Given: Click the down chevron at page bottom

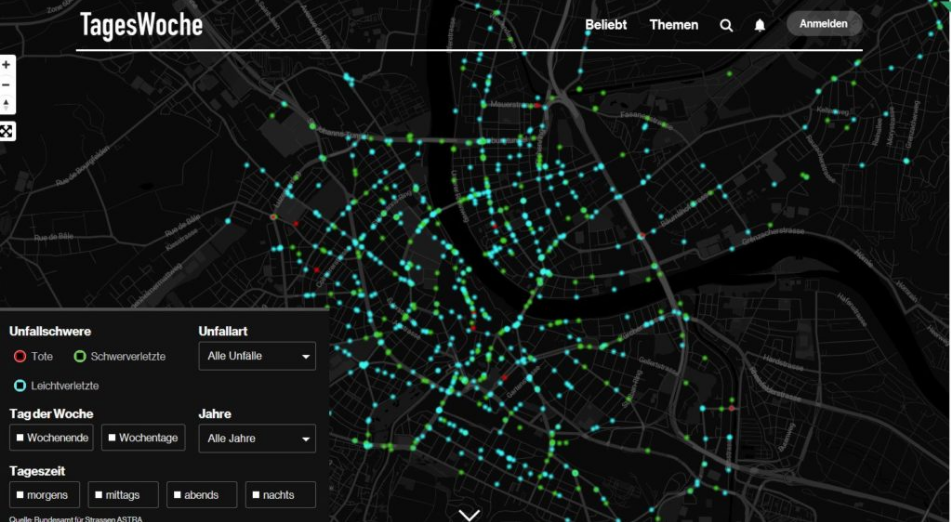Looking at the screenshot, I should (x=469, y=514).
